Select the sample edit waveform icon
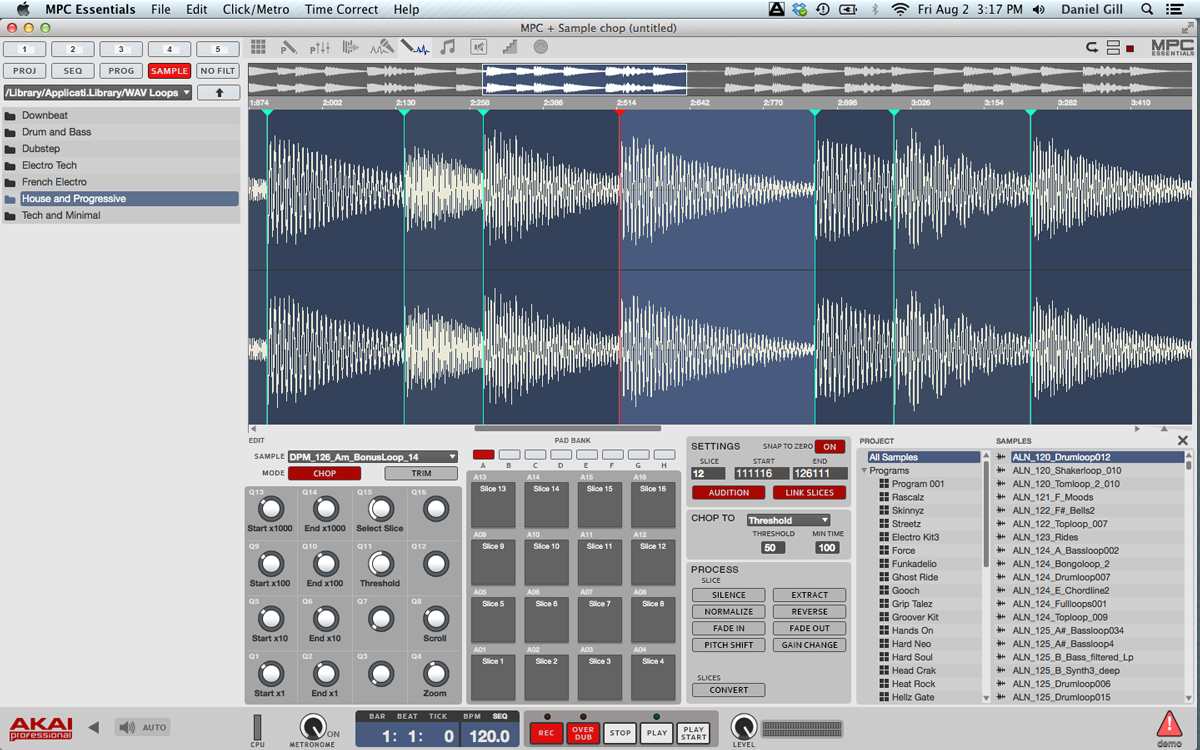Image resolution: width=1200 pixels, height=750 pixels. (415, 47)
